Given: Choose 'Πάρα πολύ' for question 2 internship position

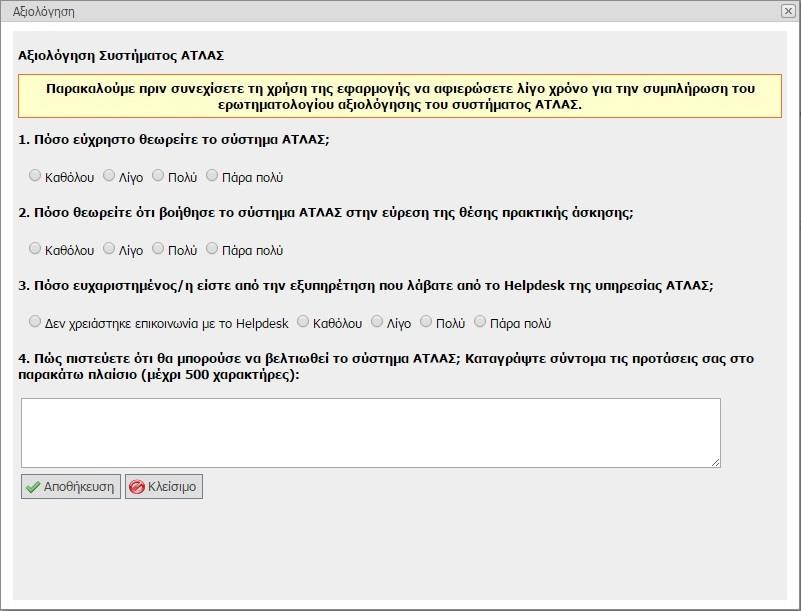Looking at the screenshot, I should point(211,249).
